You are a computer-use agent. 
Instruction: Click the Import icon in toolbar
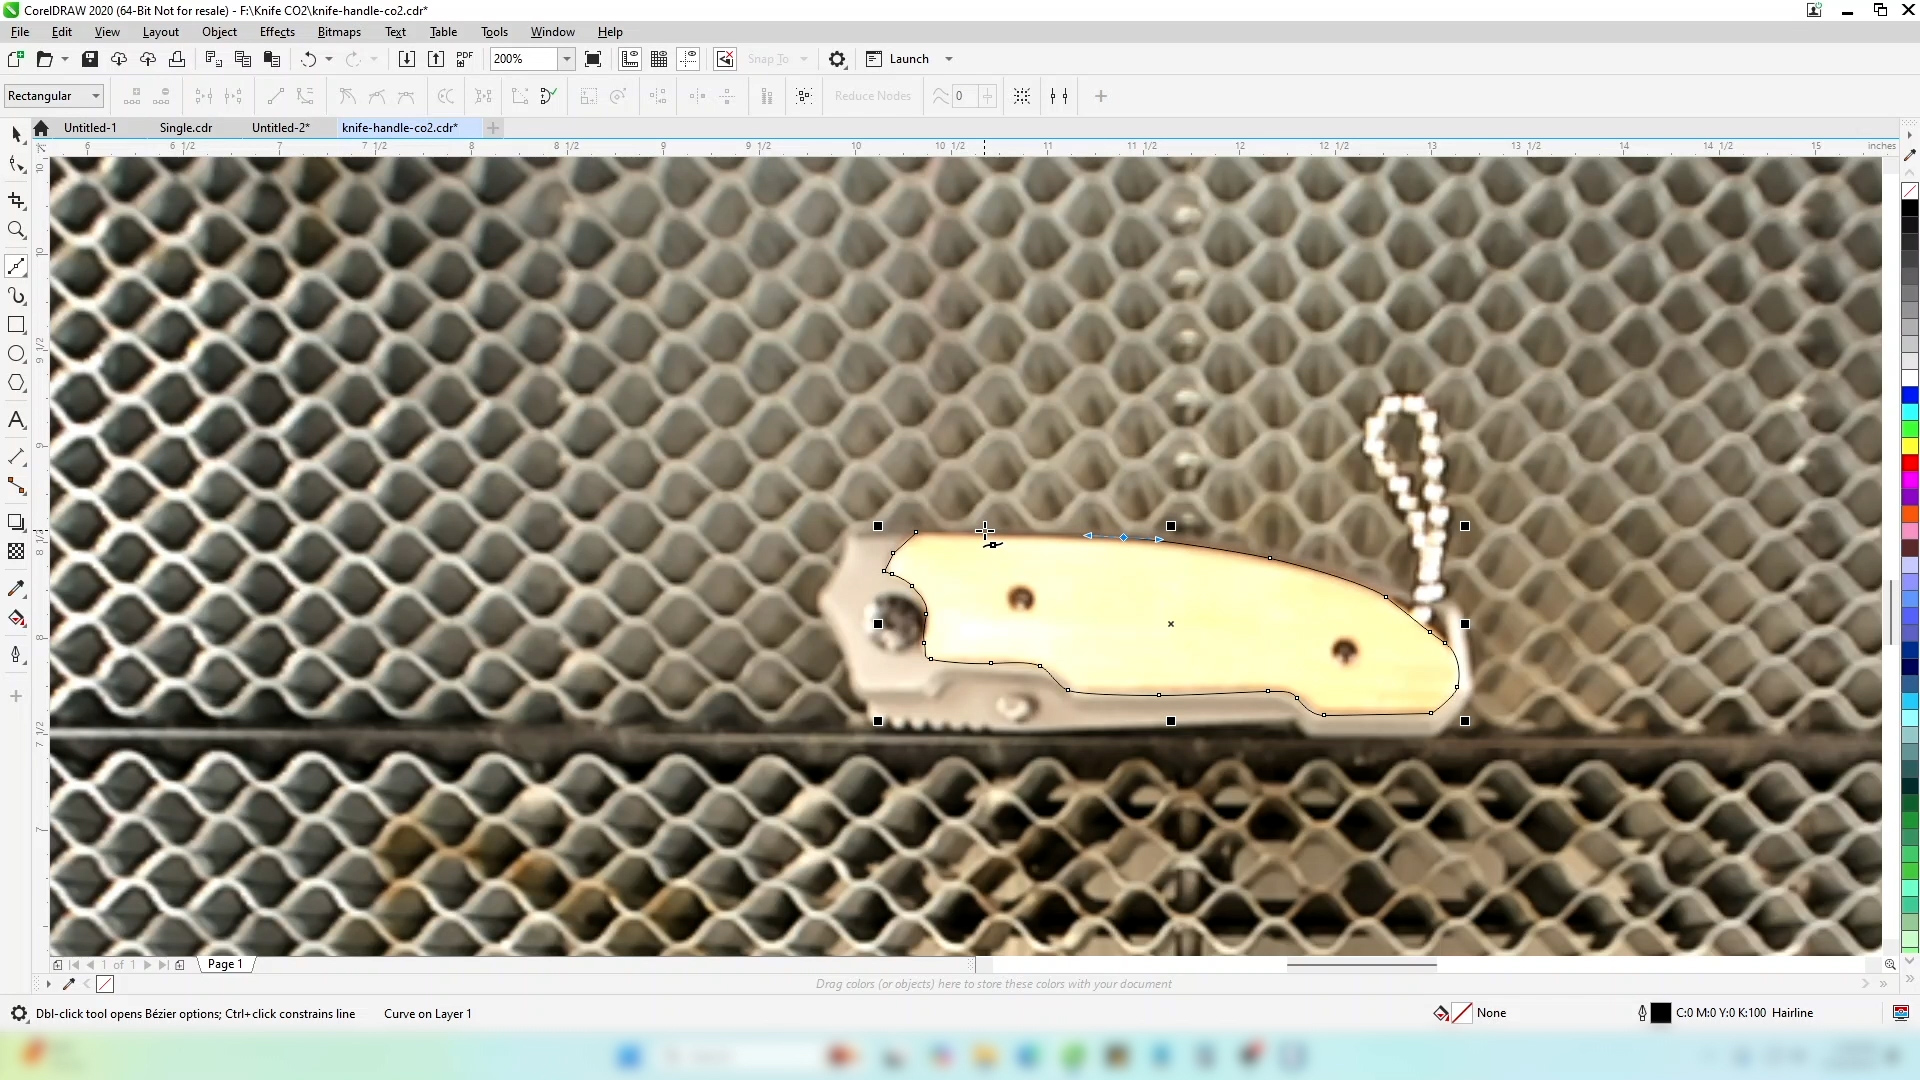[x=406, y=59]
